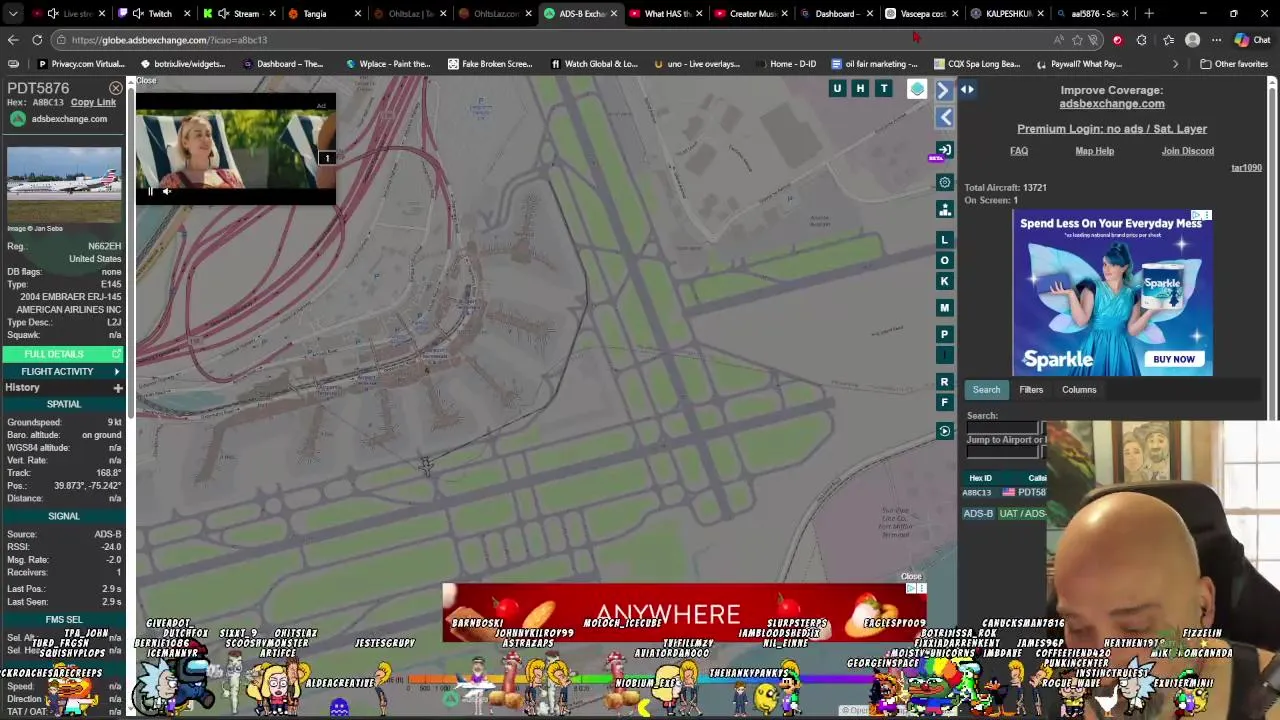Toggle the I map button
Viewport: 1280px width, 720px height.
point(944,355)
